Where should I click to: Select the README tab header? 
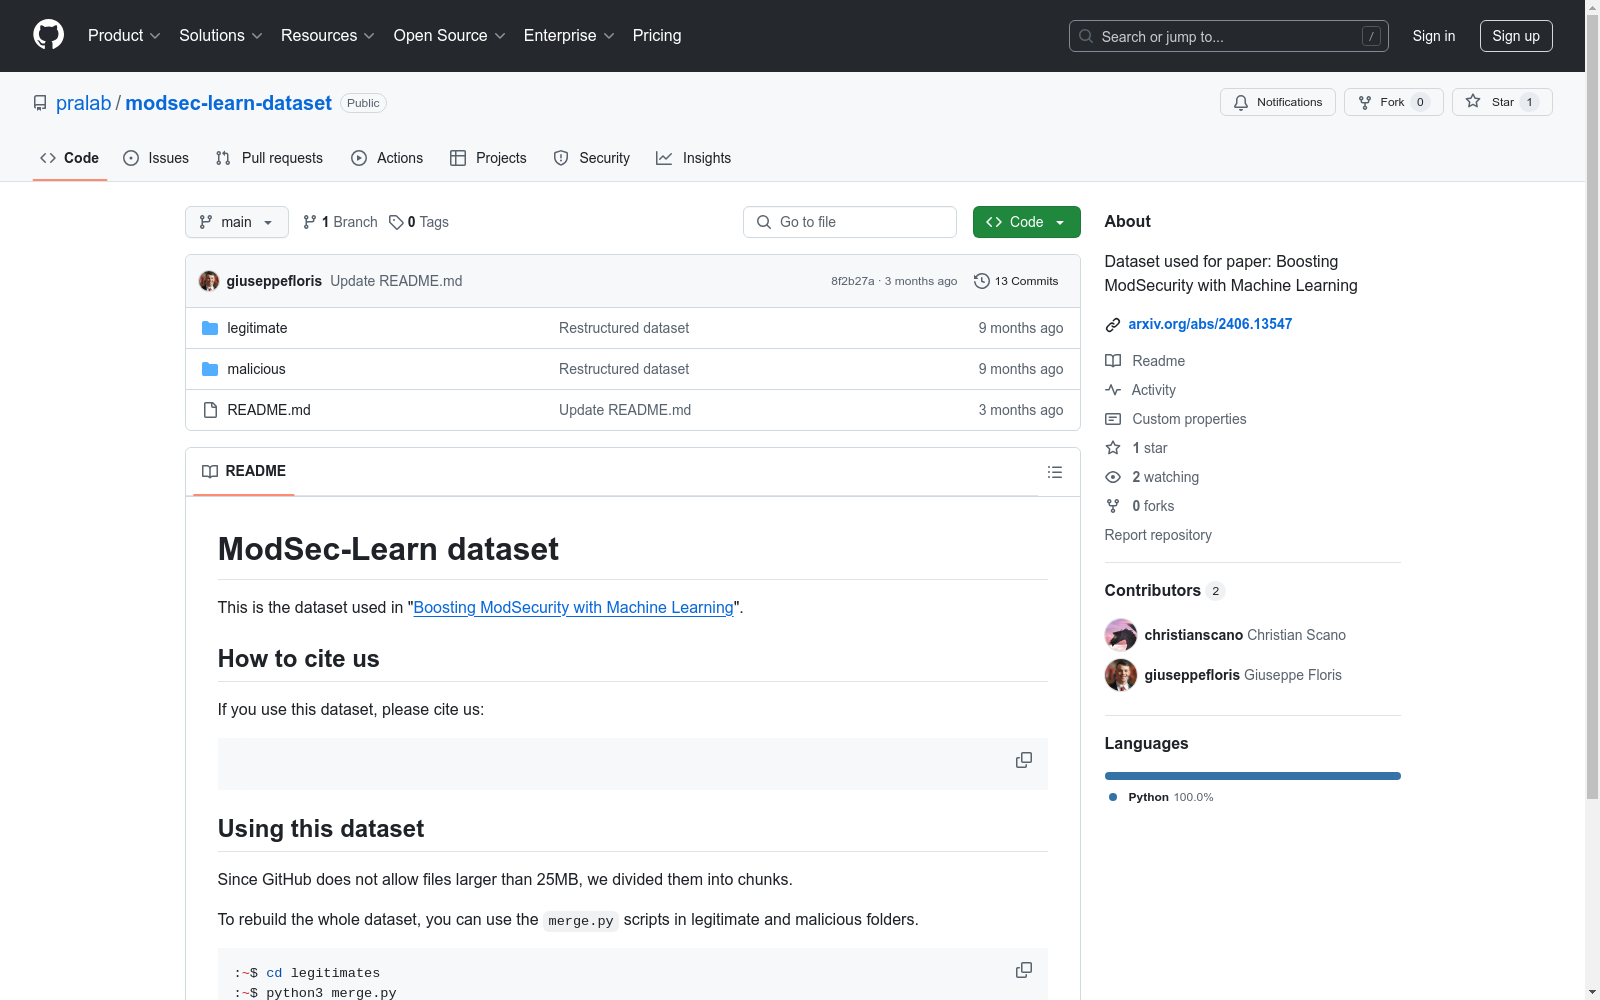(x=244, y=471)
